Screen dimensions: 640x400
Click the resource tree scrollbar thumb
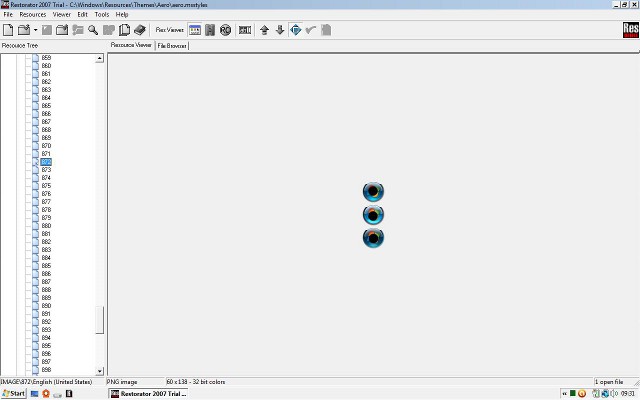click(x=100, y=320)
